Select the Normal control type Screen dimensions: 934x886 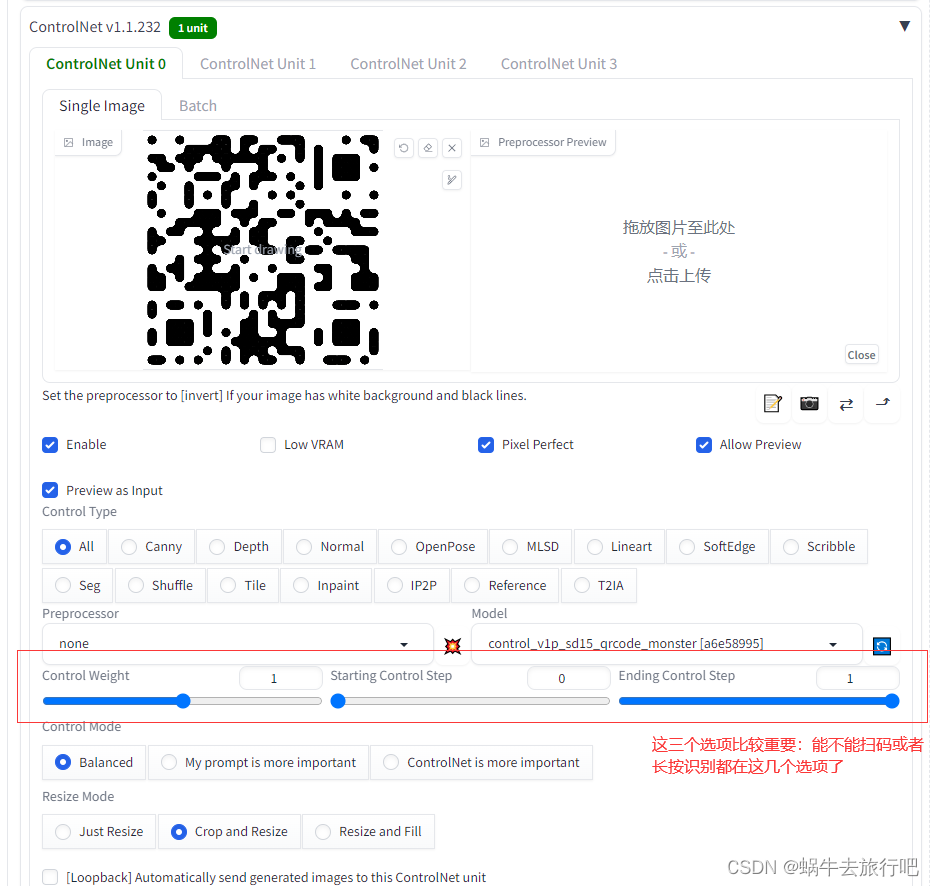330,547
